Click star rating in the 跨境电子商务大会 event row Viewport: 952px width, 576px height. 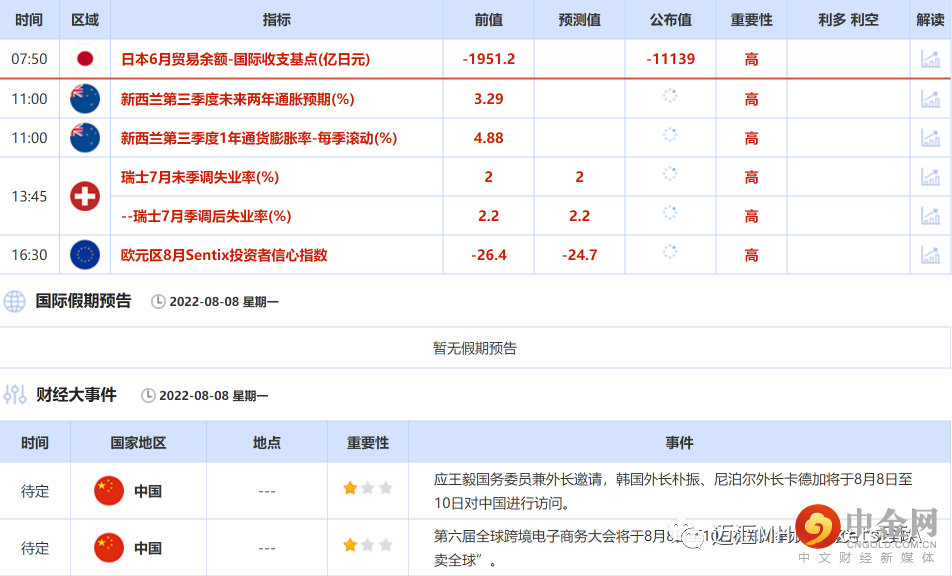click(368, 545)
